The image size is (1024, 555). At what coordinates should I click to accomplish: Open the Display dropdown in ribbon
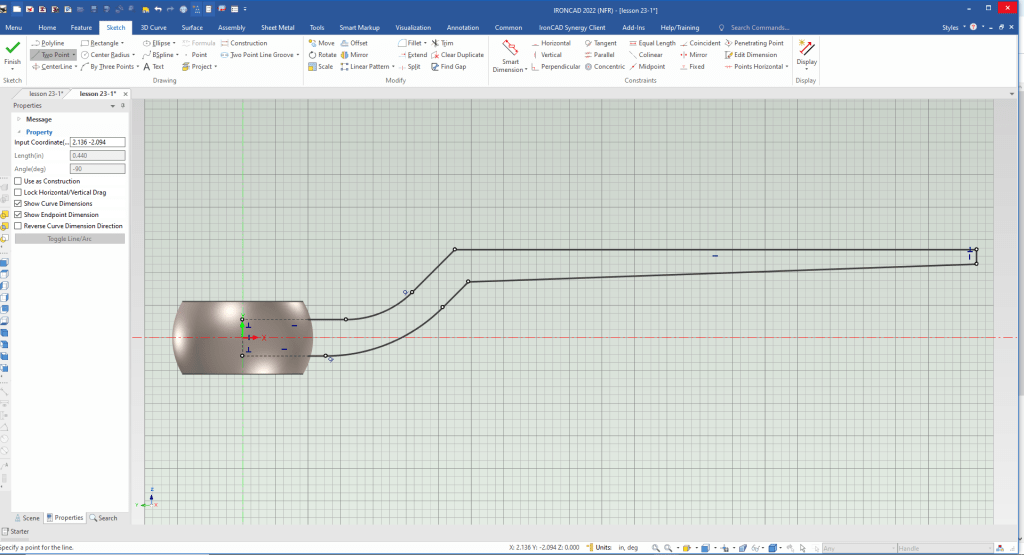point(805,68)
